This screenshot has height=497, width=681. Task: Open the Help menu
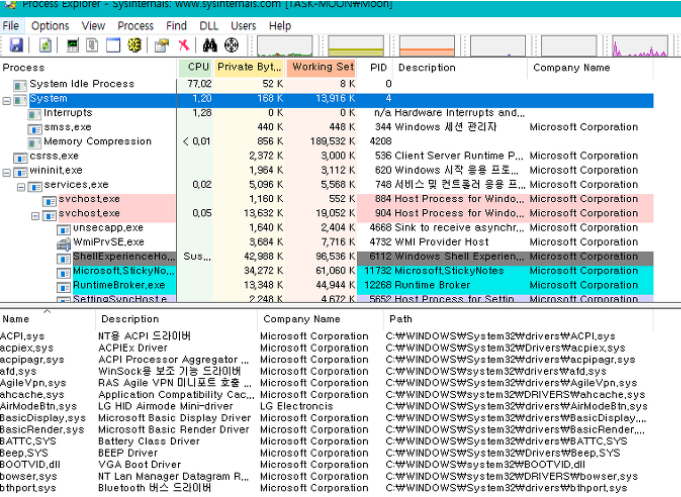(x=280, y=26)
